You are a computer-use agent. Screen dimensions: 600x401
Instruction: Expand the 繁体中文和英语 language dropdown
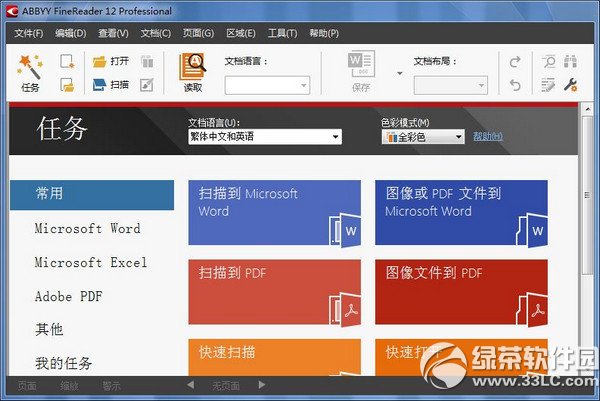[265, 137]
